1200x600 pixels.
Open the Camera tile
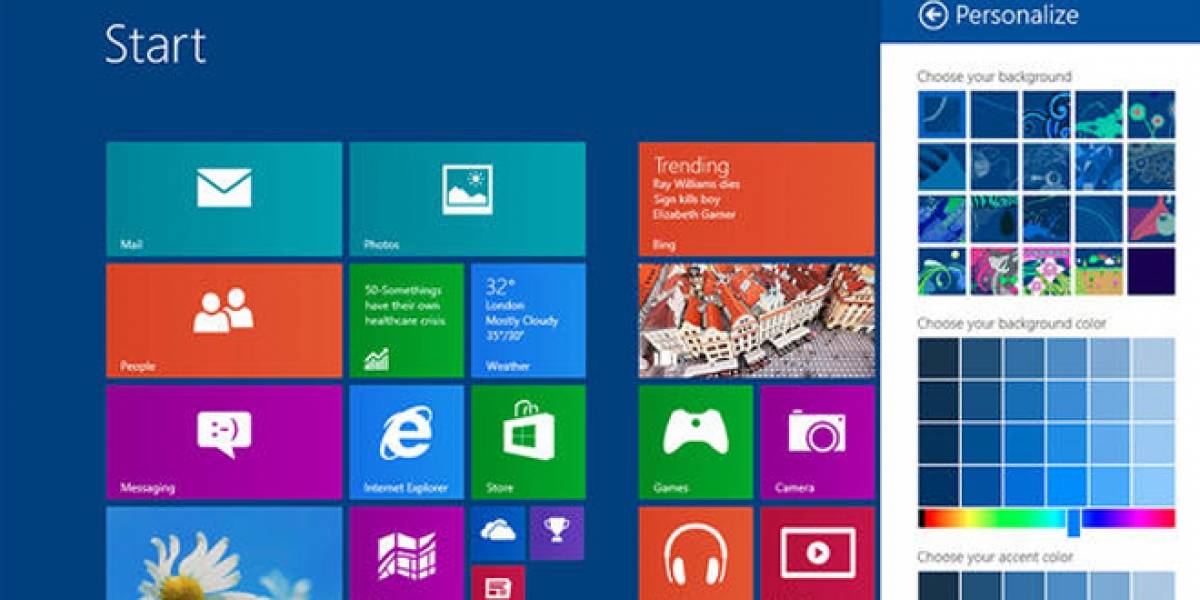coord(817,443)
